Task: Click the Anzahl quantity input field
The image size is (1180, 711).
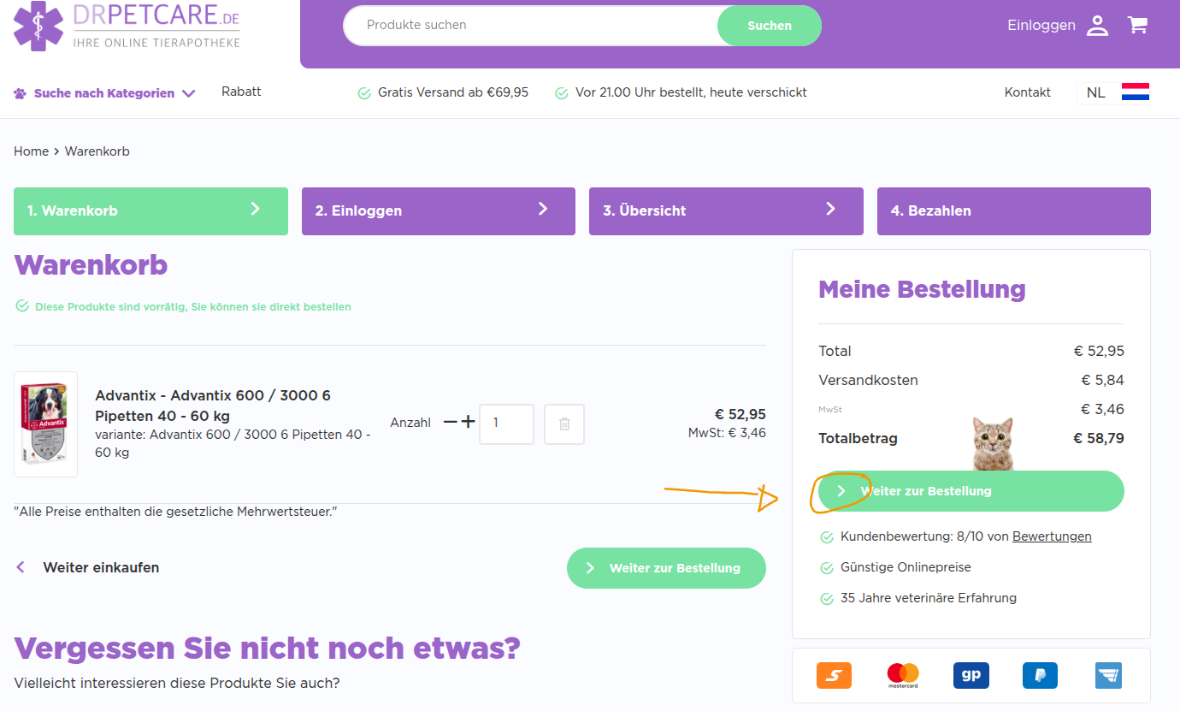Action: 506,424
